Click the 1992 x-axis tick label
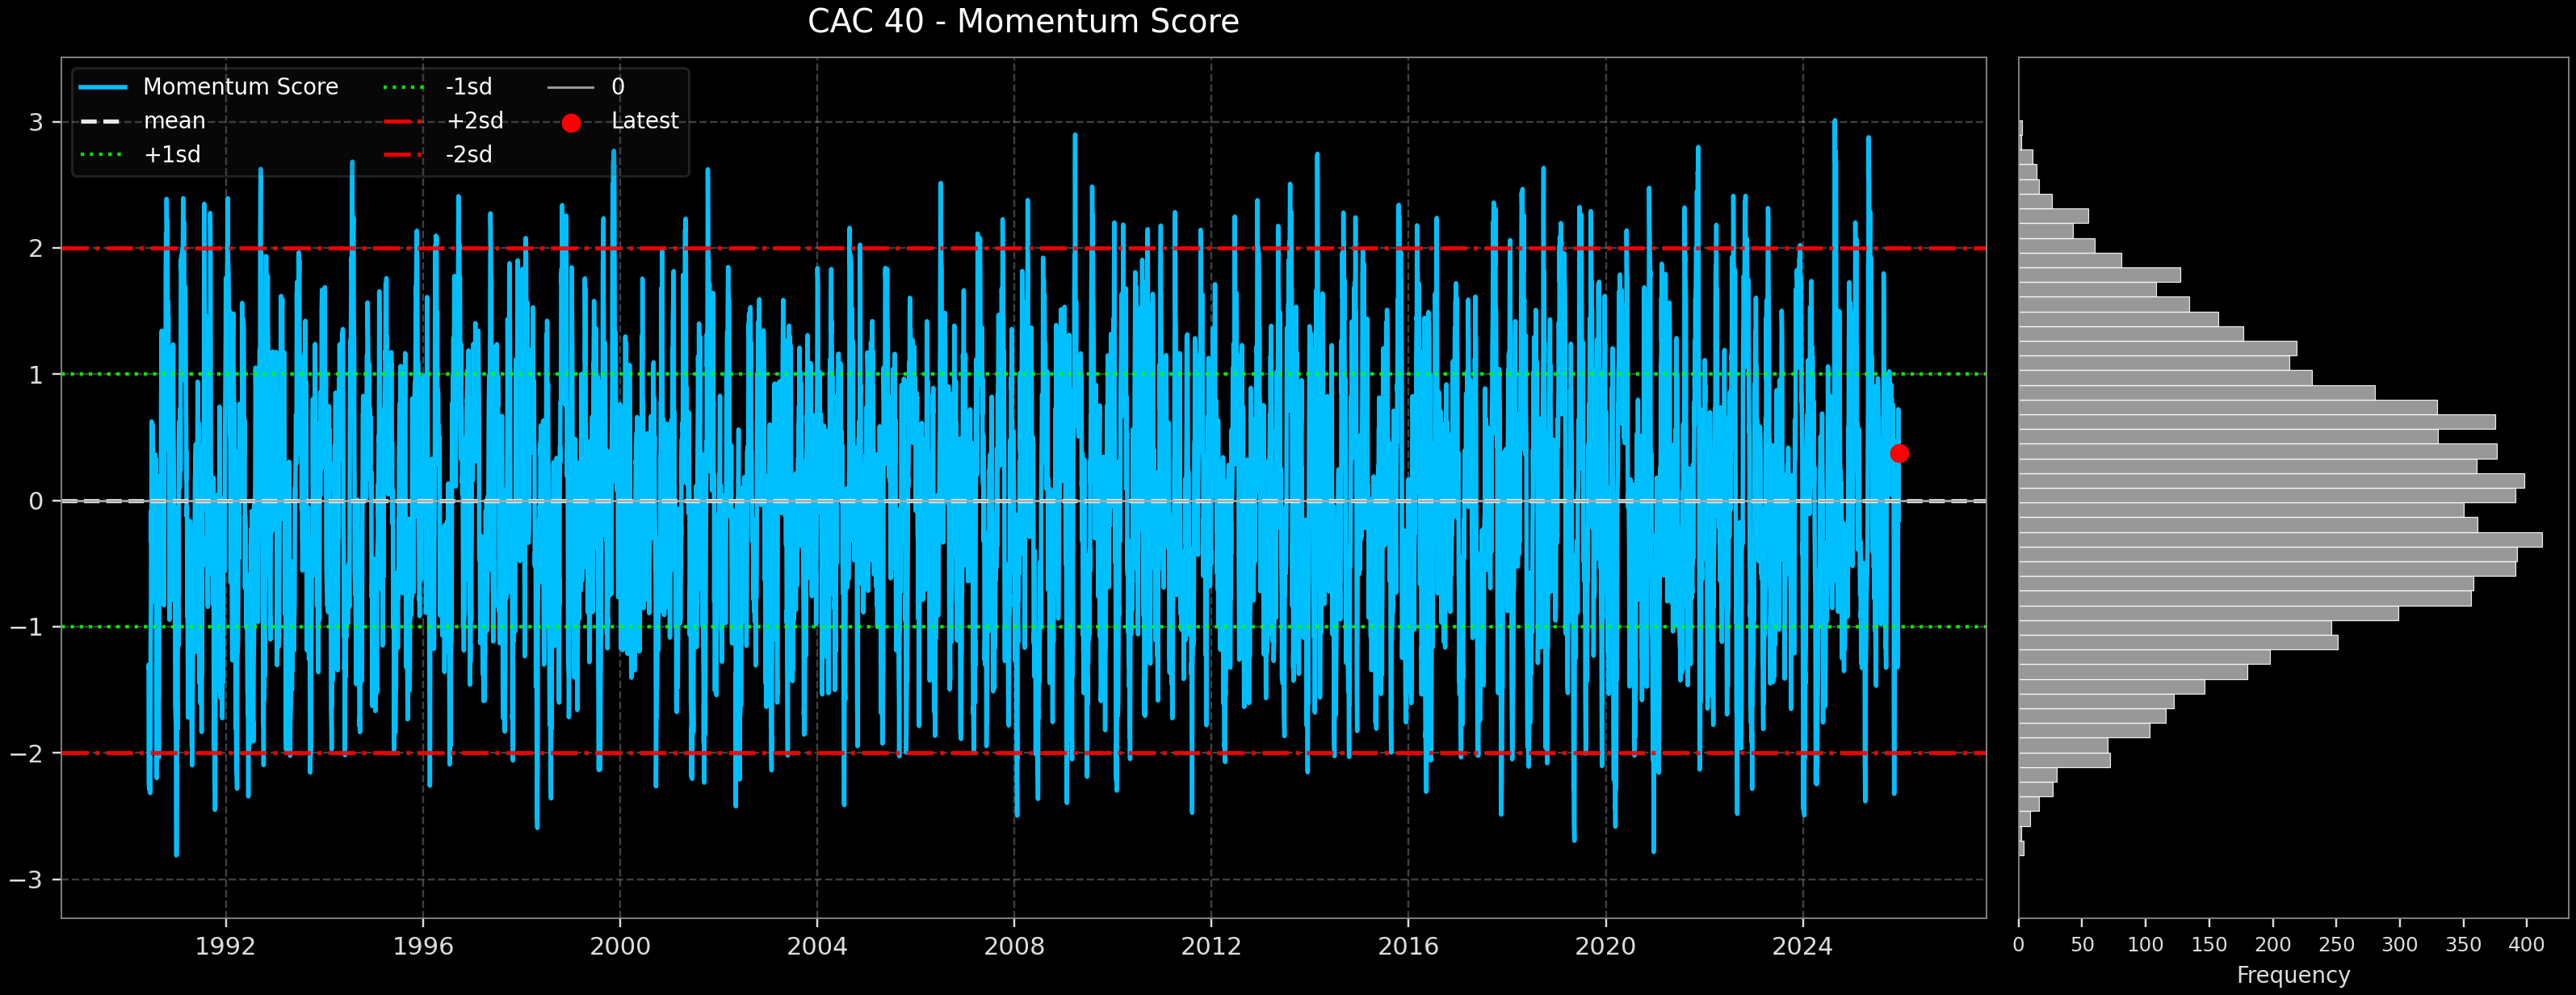Screen dimensions: 2576x995 coord(225,946)
